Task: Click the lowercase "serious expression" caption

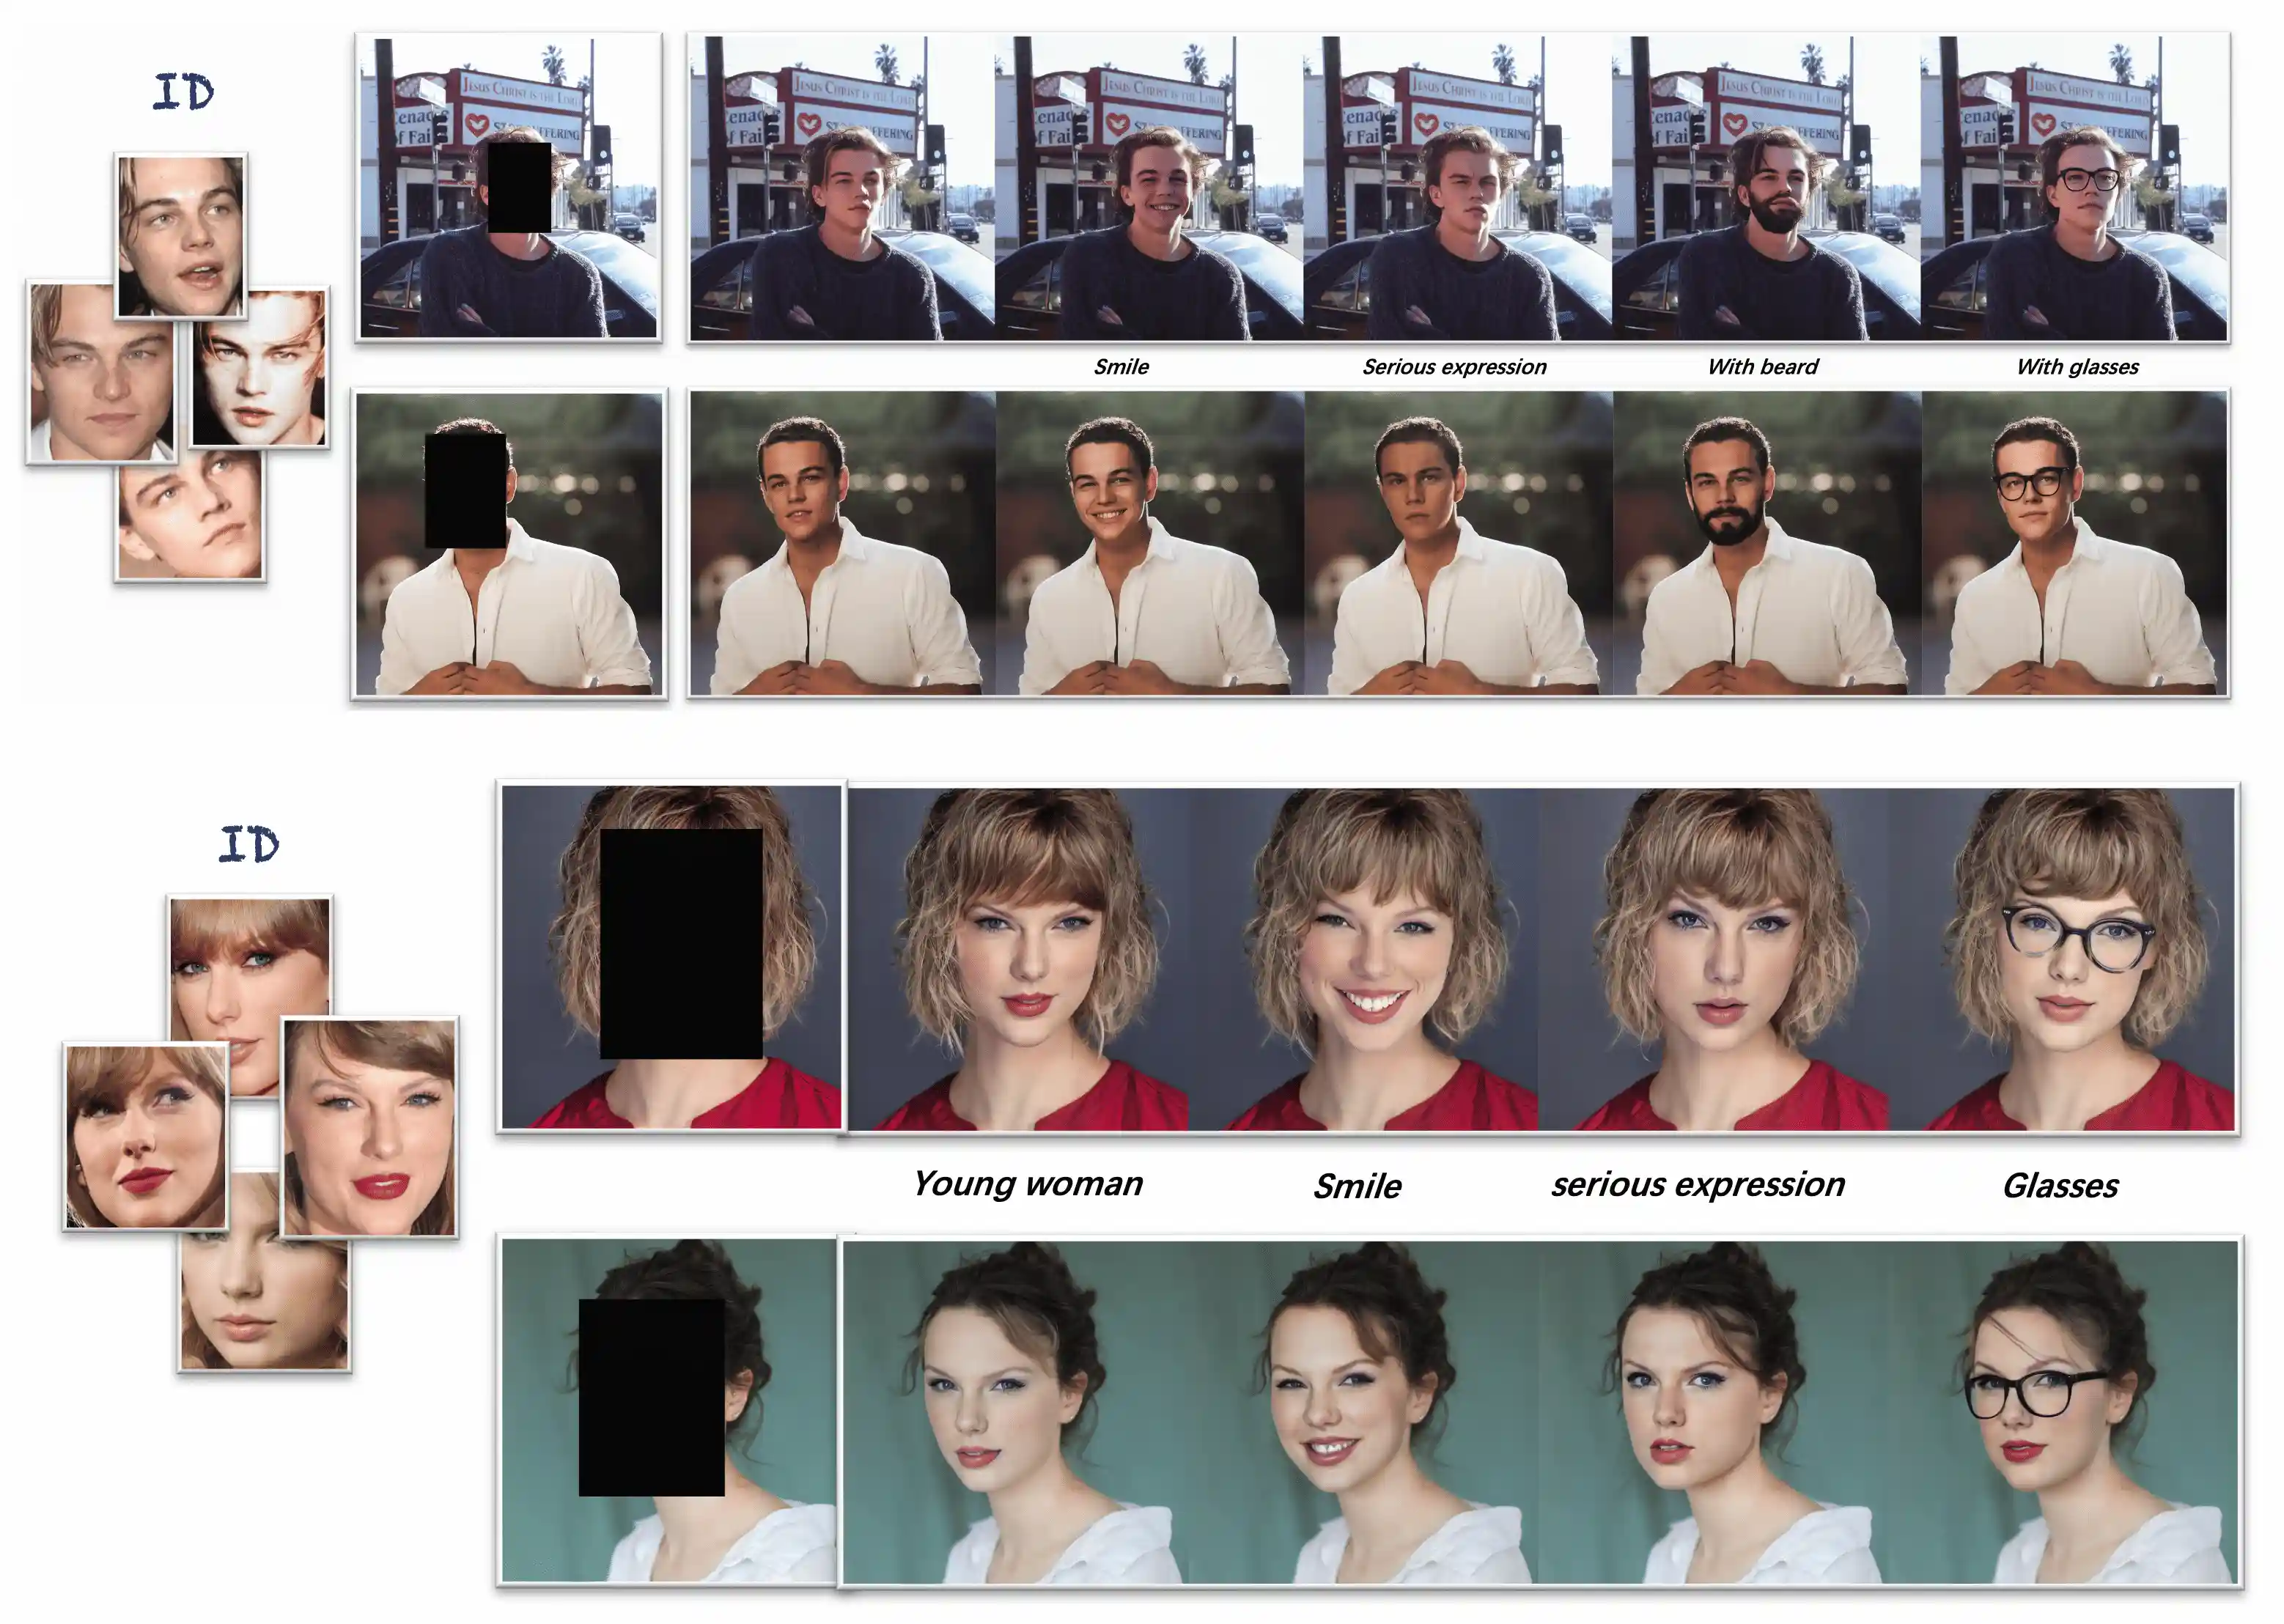Action: click(x=1697, y=1185)
